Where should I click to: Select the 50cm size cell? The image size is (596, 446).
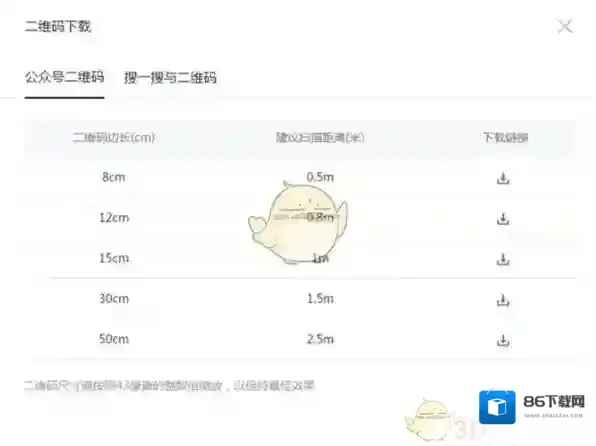pyautogui.click(x=114, y=339)
